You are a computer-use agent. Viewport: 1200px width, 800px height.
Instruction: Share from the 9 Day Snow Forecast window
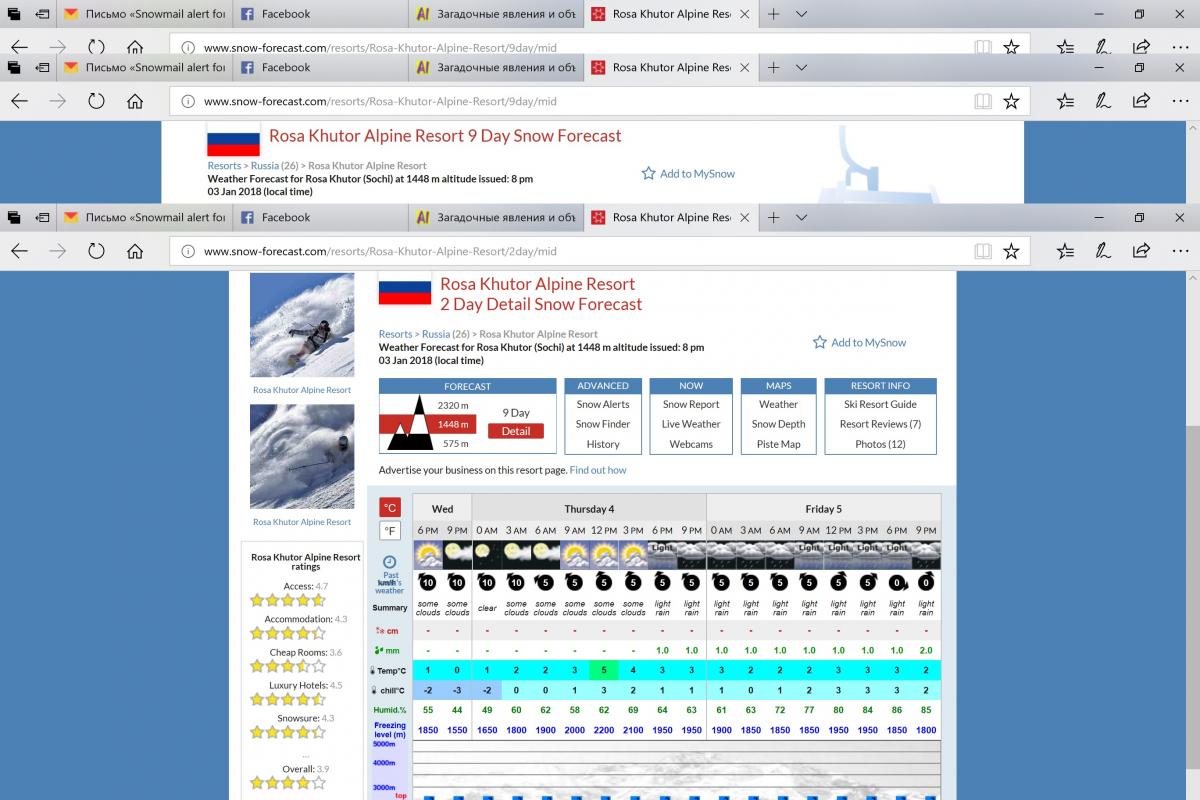click(1141, 101)
